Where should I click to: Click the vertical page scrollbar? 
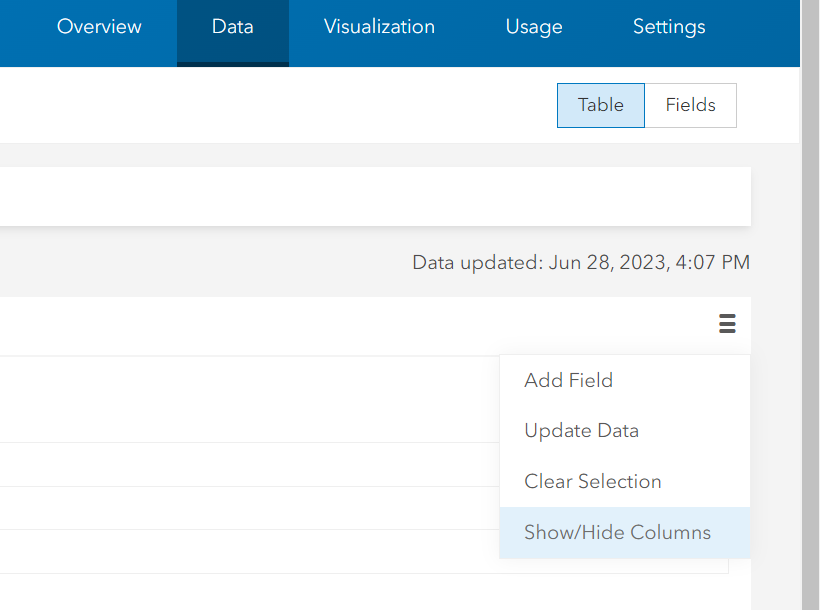click(810, 300)
